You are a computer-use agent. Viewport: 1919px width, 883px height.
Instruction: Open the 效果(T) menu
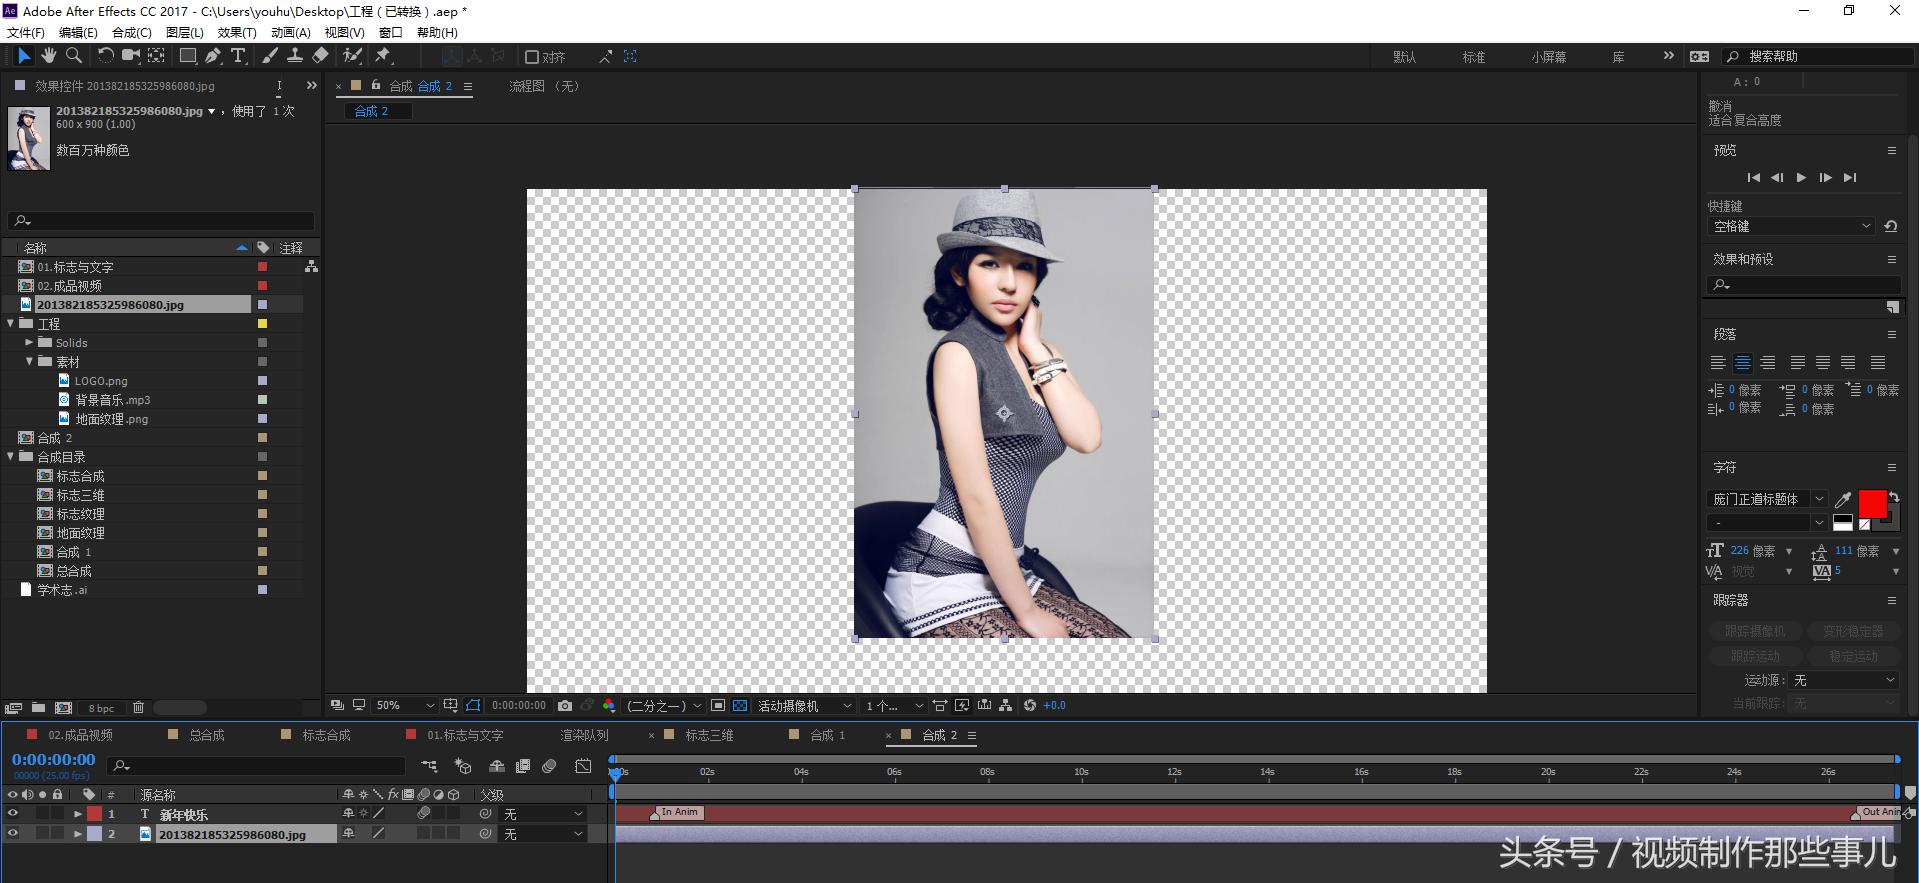click(x=236, y=32)
